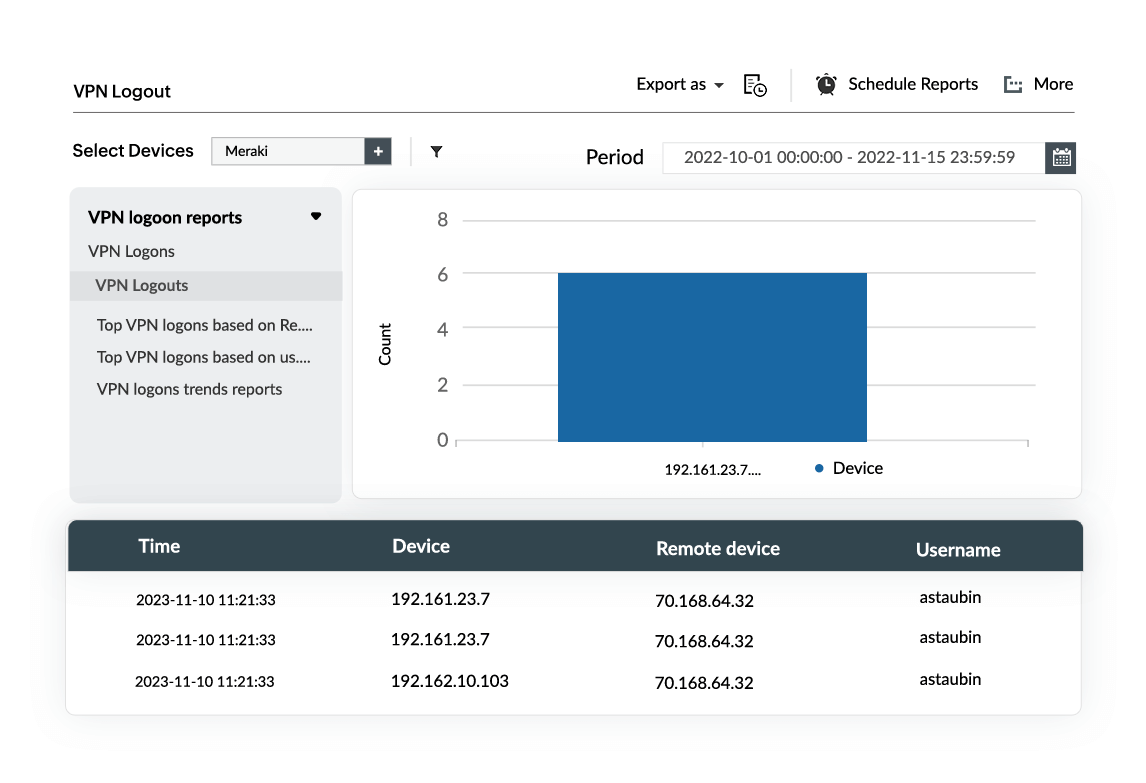
Task: Toggle the Device legend dot
Action: pos(819,468)
